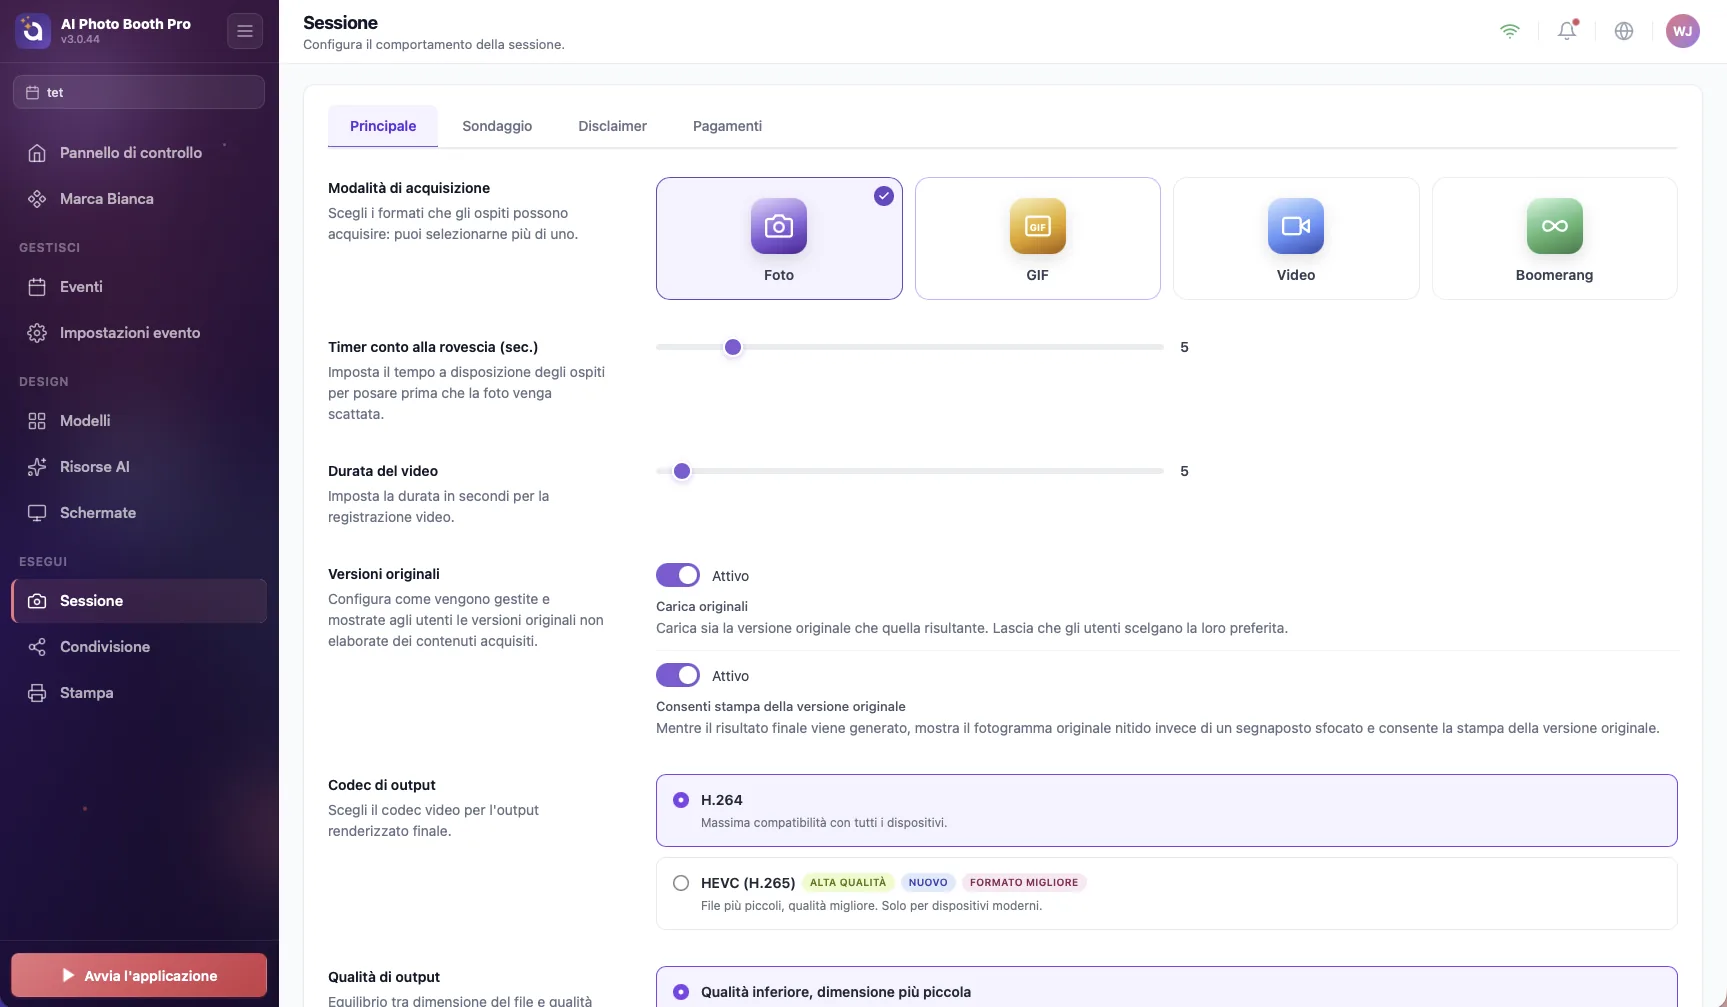Open Pannello di controllo
The image size is (1727, 1007).
pos(139,153)
